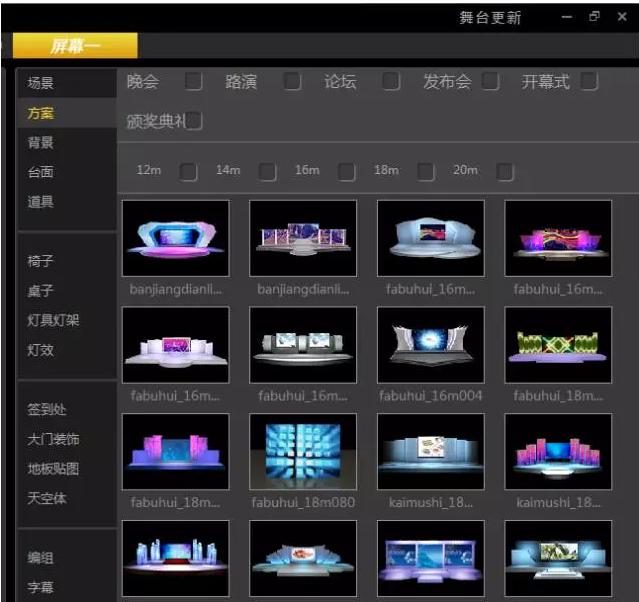The width and height of the screenshot is (639, 602).
Task: Enable the 12m size filter checkbox
Action: [x=188, y=172]
